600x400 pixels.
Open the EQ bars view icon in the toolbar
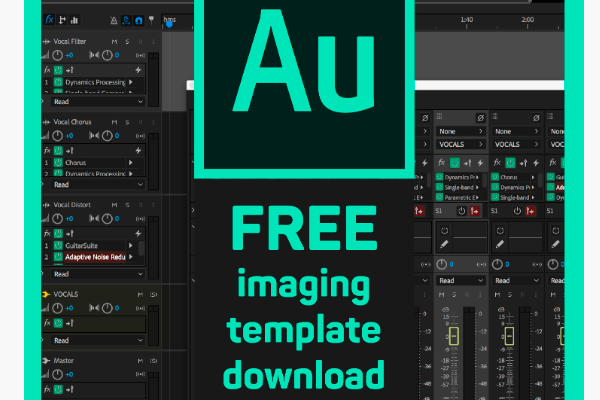point(74,20)
